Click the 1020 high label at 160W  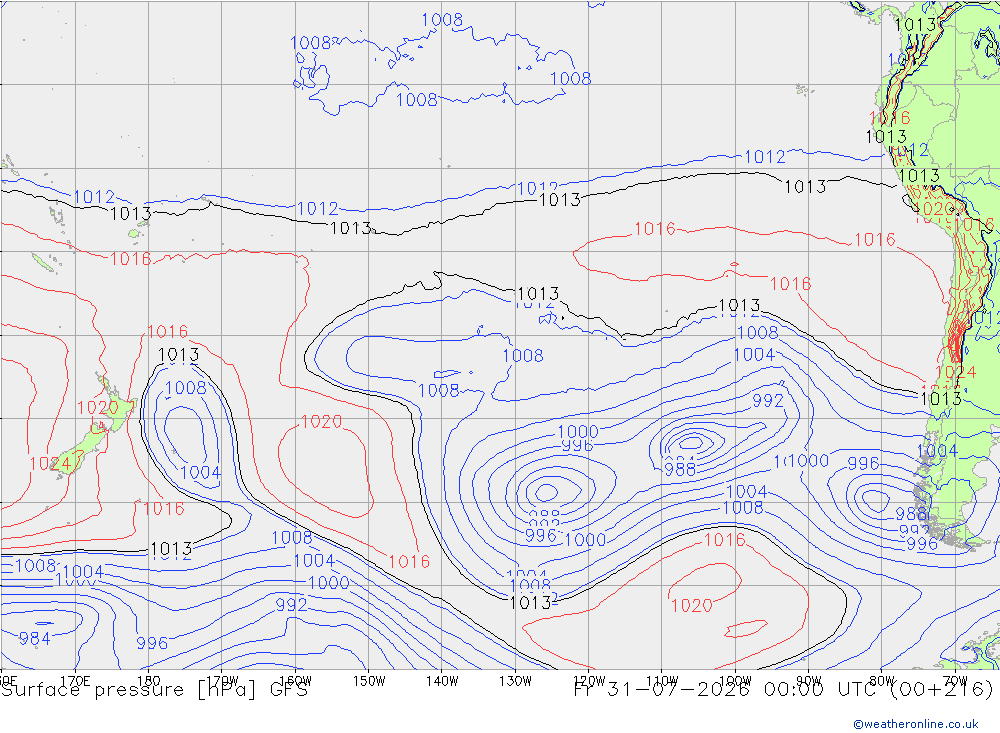coord(321,422)
